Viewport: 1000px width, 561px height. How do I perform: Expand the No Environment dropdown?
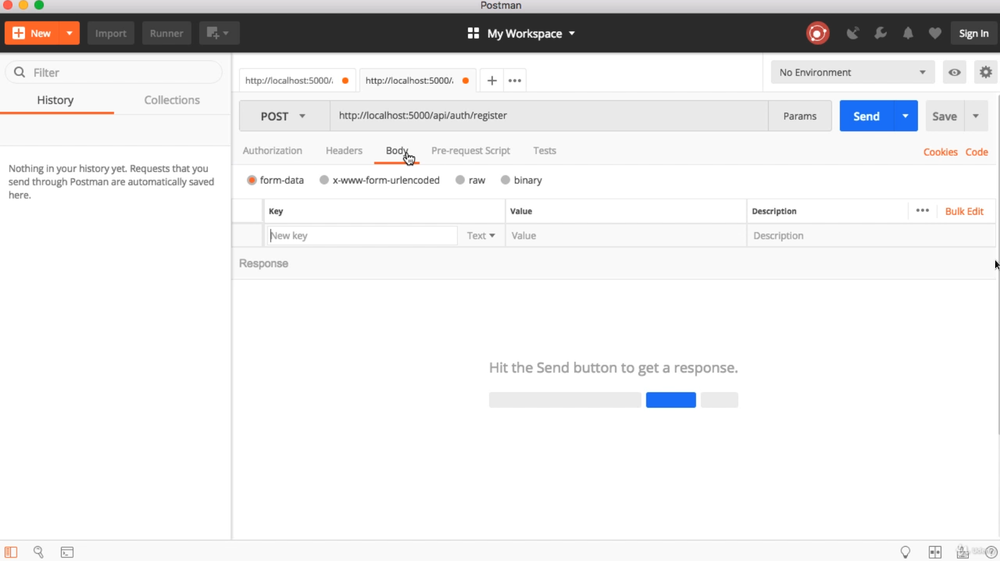point(852,72)
